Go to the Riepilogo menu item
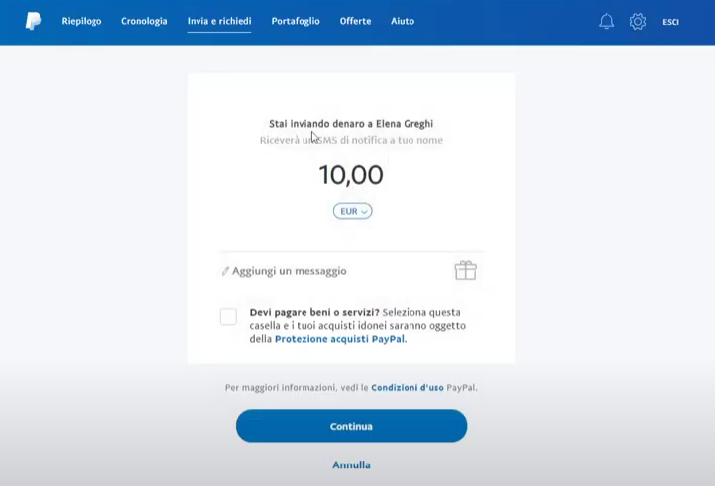 [x=82, y=21]
